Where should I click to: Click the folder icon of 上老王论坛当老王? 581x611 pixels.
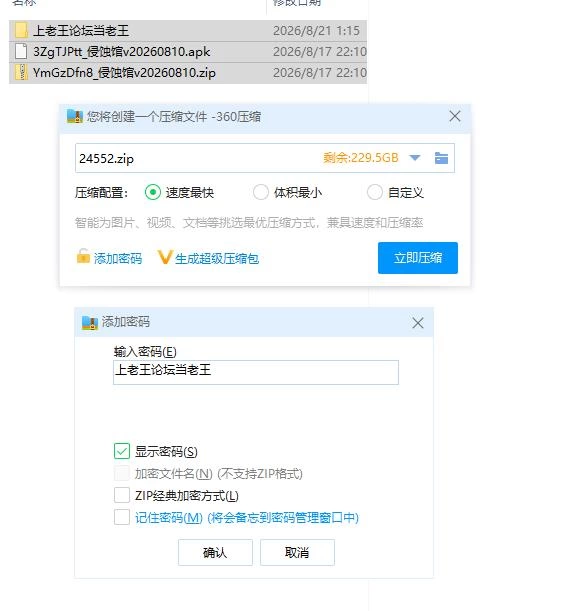click(x=21, y=30)
